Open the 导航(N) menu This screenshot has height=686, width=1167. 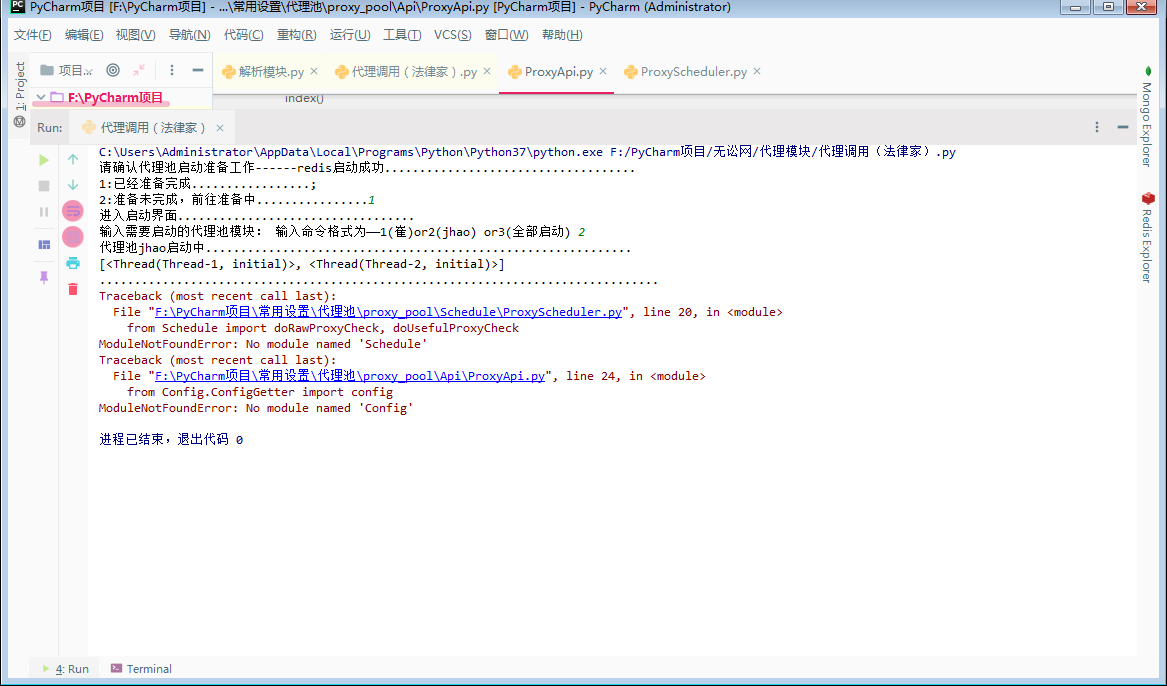(x=189, y=35)
